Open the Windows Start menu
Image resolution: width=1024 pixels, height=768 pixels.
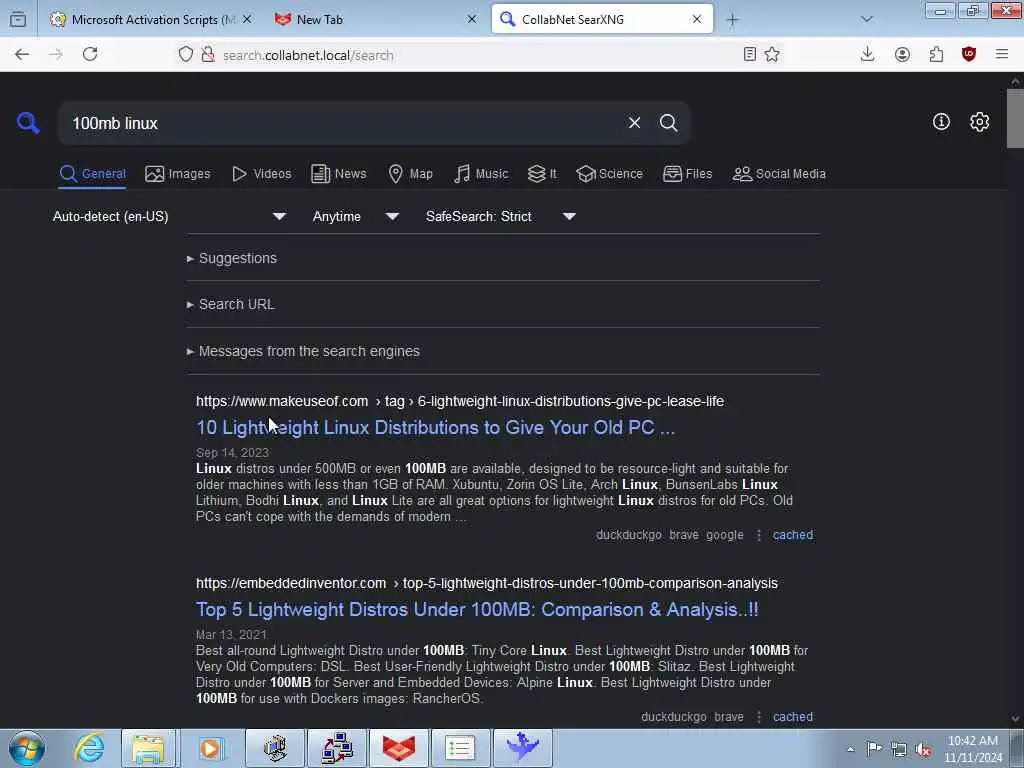(26, 748)
